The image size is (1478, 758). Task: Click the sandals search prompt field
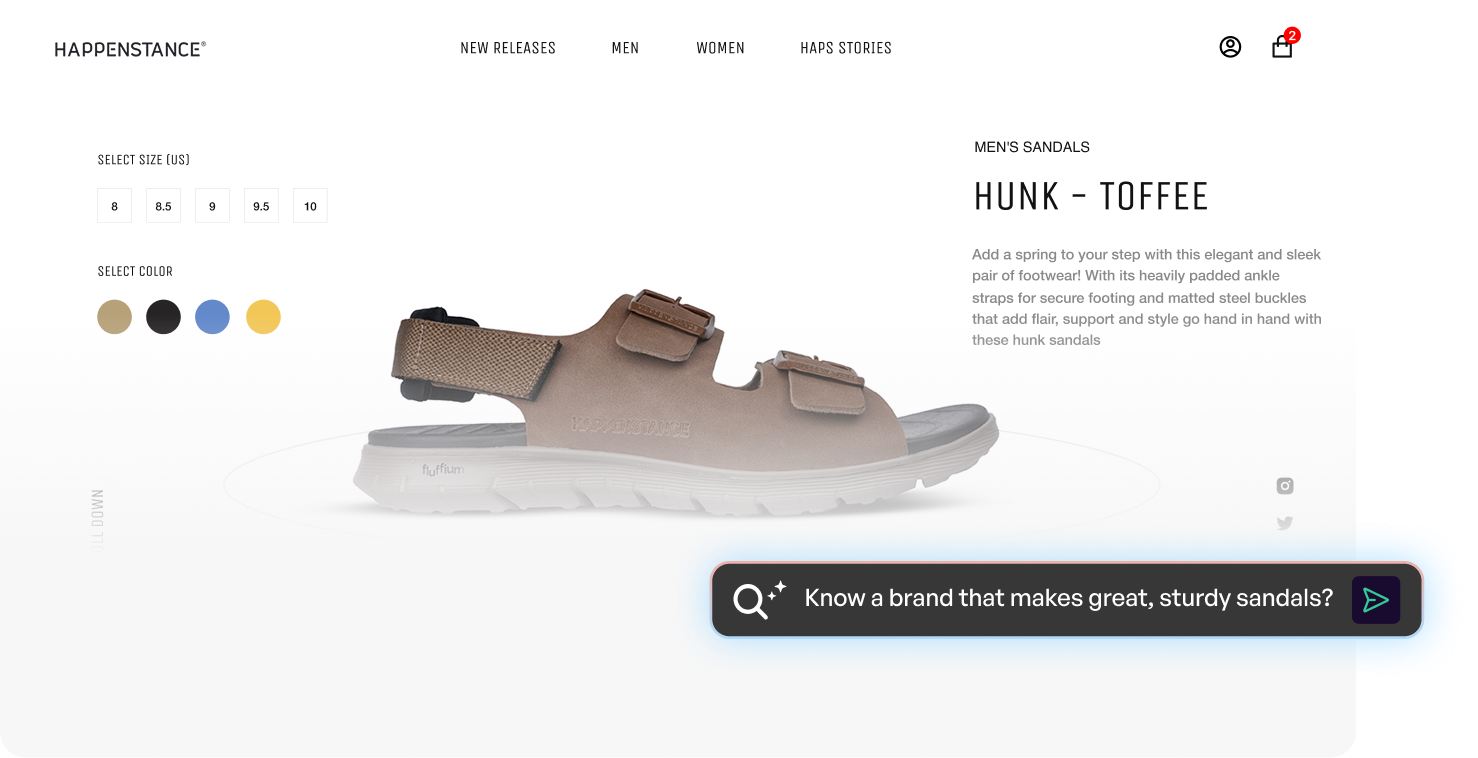pyautogui.click(x=1066, y=599)
